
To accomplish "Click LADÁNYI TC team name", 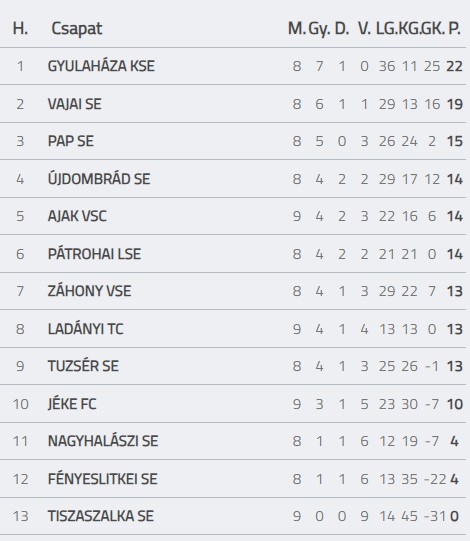I will [x=86, y=328].
